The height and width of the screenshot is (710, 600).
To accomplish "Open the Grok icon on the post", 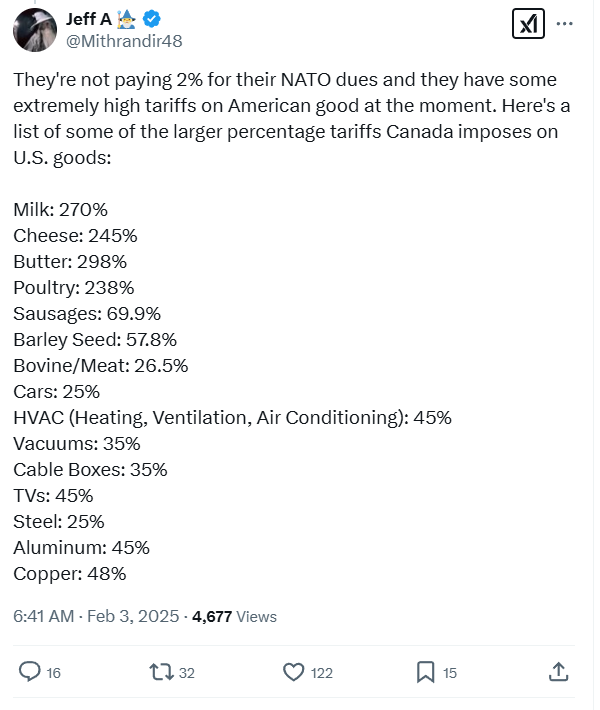I will [528, 23].
